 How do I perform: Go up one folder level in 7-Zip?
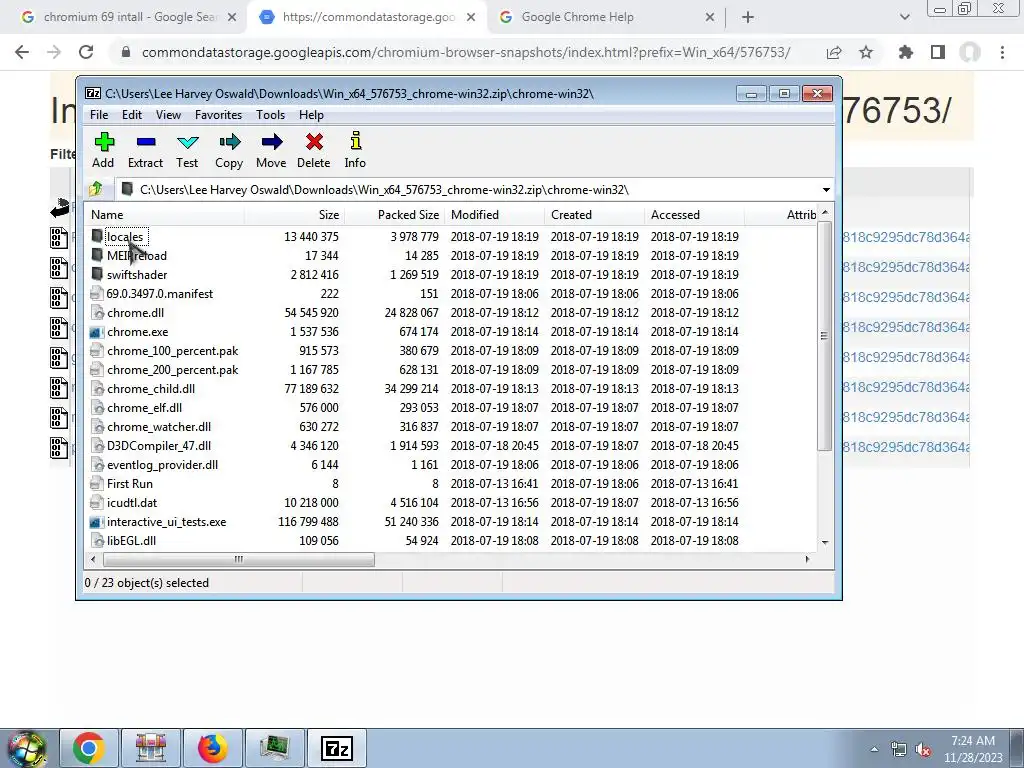point(96,189)
